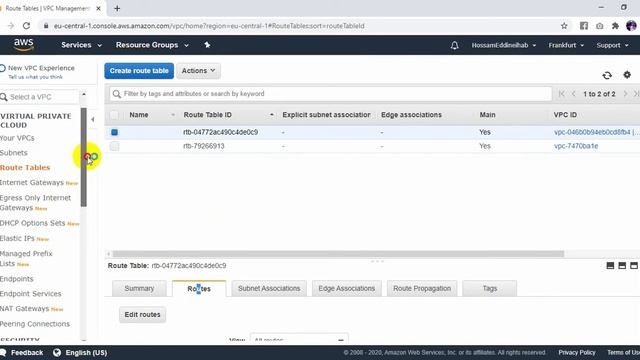The width and height of the screenshot is (640, 360).
Task: Open the Services dropdown
Action: tap(81, 45)
